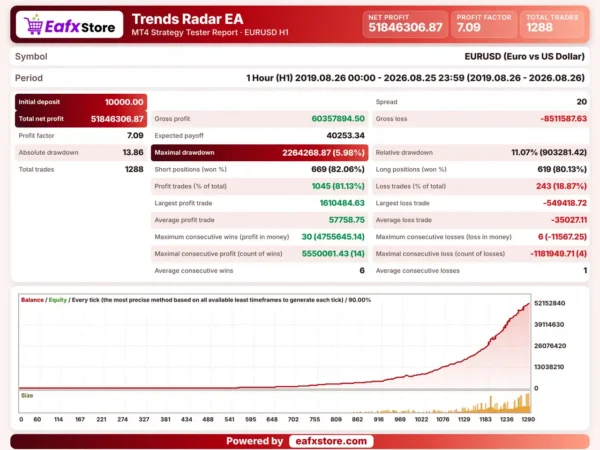Viewport: 600px width, 450px height.
Task: Click the Maximal consecutive profit 5550061.43 (14) value
Action: (333, 254)
